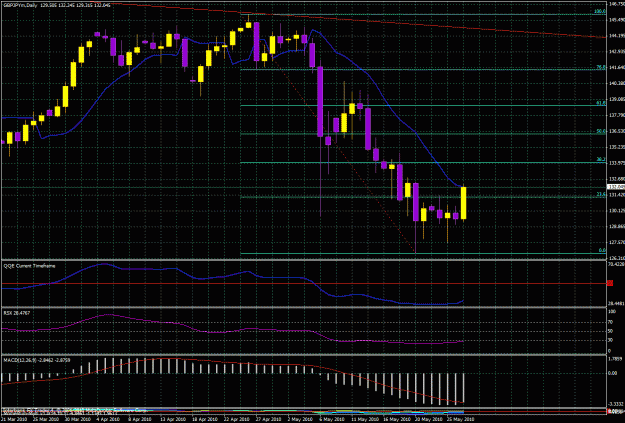Select the 0.0 Fibonacci level label
The width and height of the screenshot is (625, 423).
tap(603, 250)
